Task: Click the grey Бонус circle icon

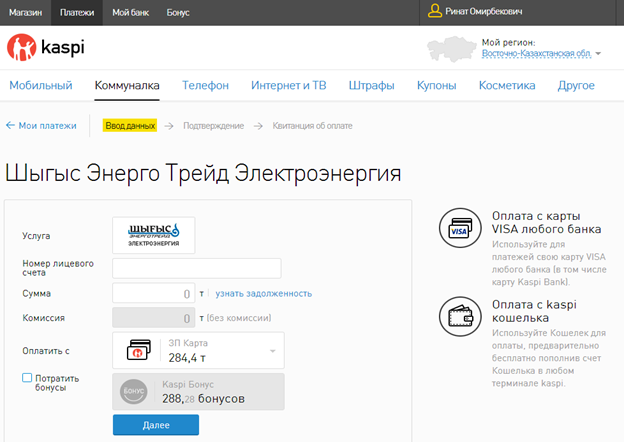Action: 134,391
